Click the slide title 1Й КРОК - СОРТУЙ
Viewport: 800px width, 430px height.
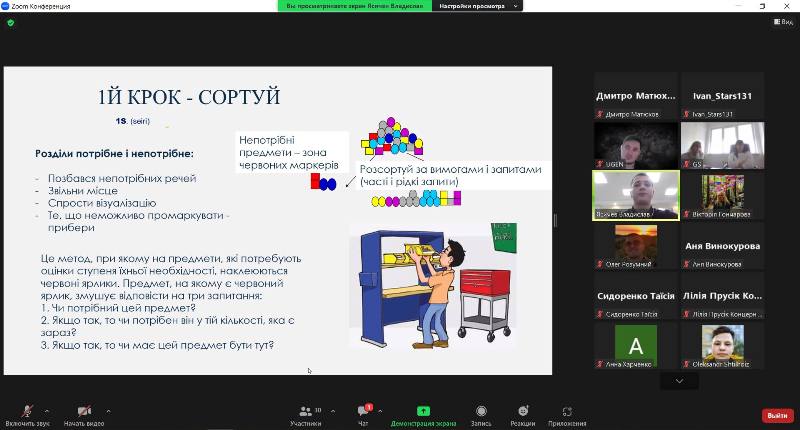189,97
